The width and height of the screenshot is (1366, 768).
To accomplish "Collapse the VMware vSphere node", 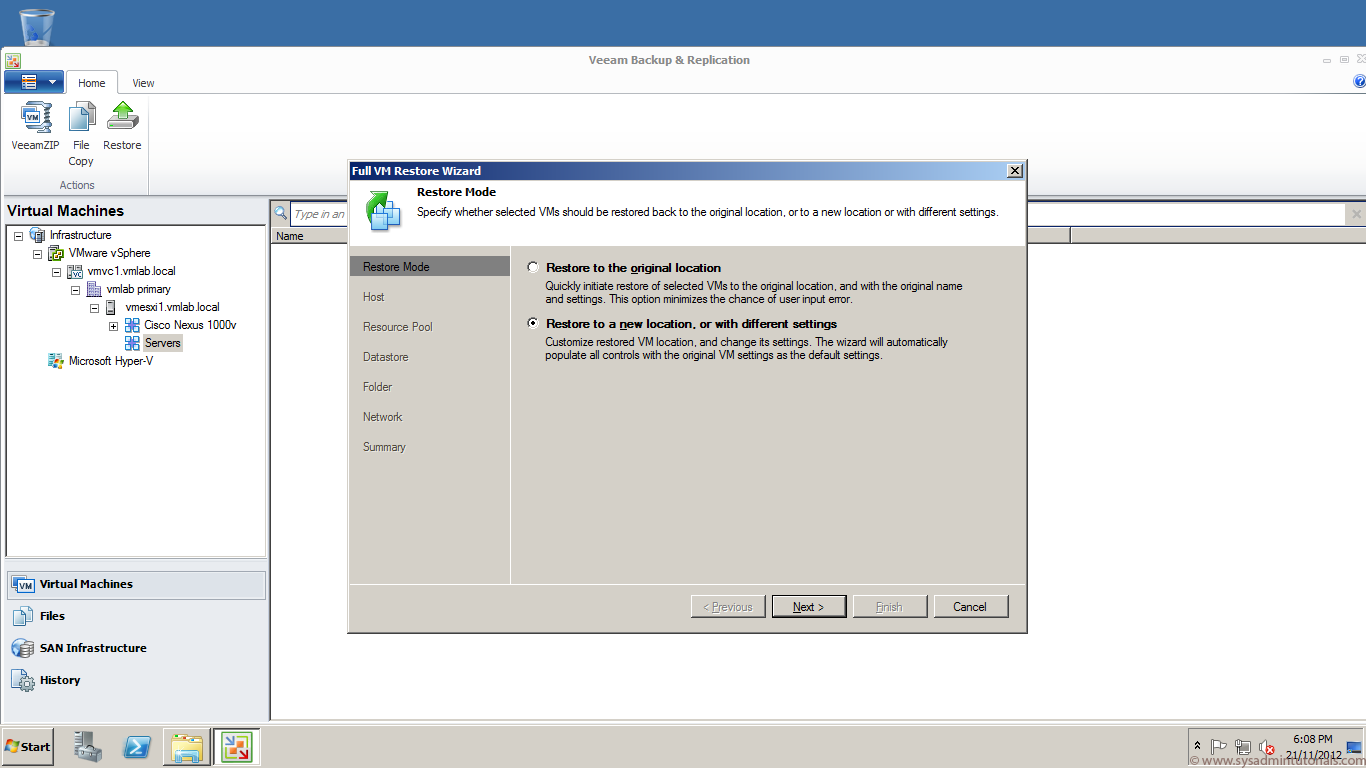I will click(x=37, y=253).
